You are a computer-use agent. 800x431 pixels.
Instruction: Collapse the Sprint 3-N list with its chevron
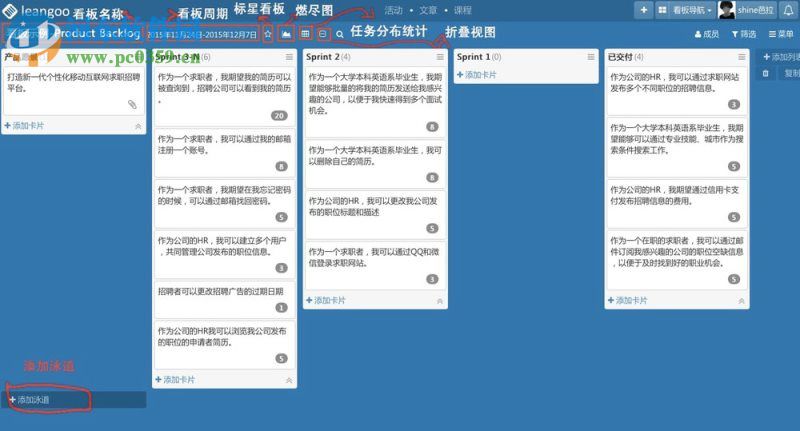point(289,380)
